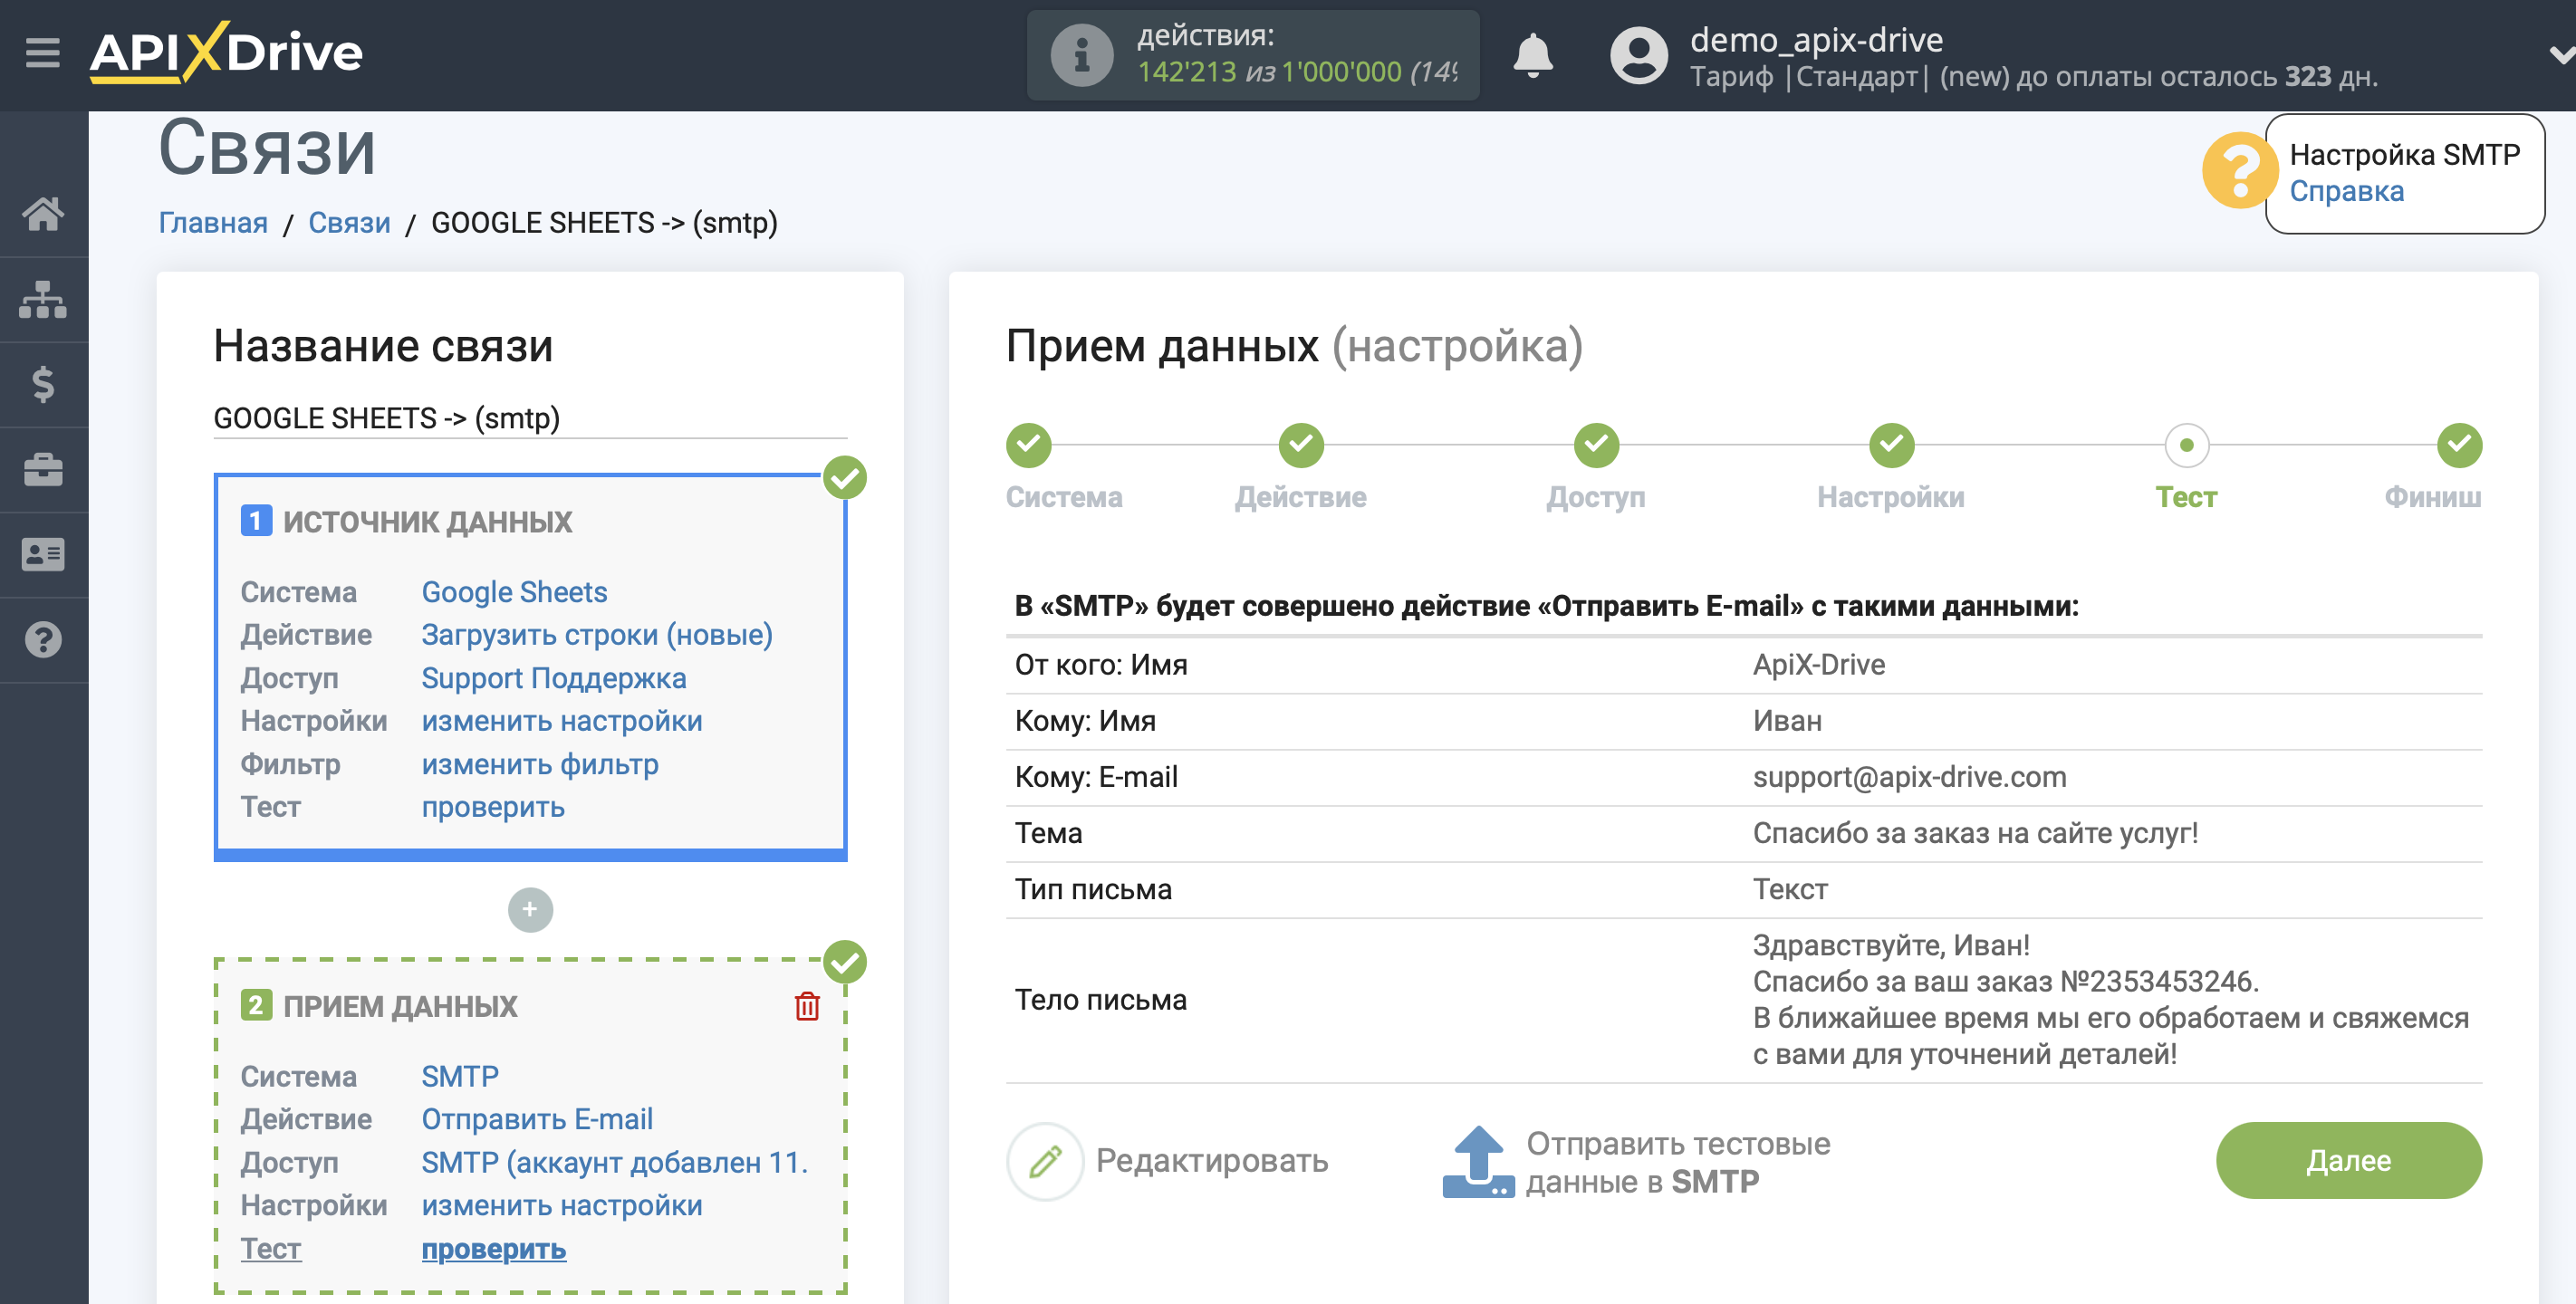Click the Тема subject value text

pyautogui.click(x=1975, y=834)
